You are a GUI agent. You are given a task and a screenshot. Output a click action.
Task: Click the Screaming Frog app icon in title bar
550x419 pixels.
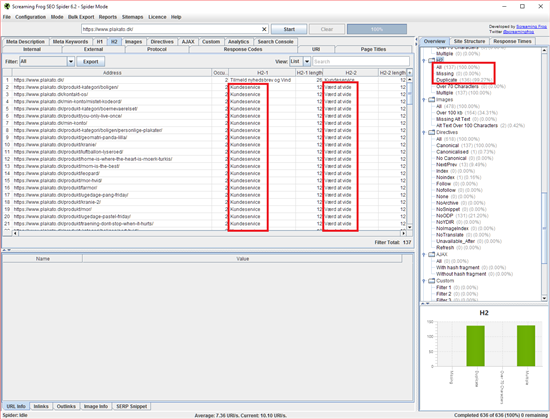(6, 6)
